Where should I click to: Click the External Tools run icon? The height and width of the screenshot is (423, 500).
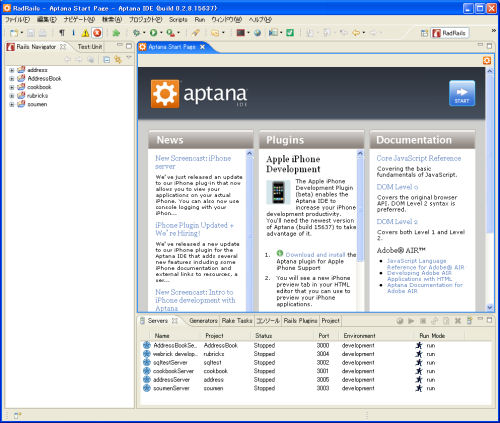[x=171, y=33]
